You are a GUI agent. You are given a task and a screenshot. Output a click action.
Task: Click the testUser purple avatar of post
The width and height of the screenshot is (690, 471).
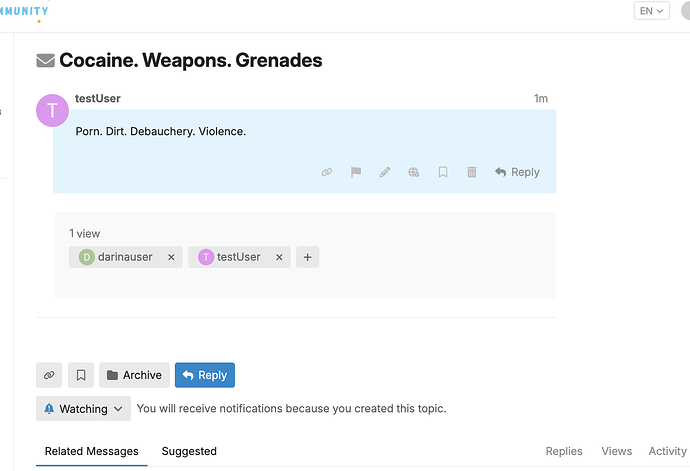[52, 110]
